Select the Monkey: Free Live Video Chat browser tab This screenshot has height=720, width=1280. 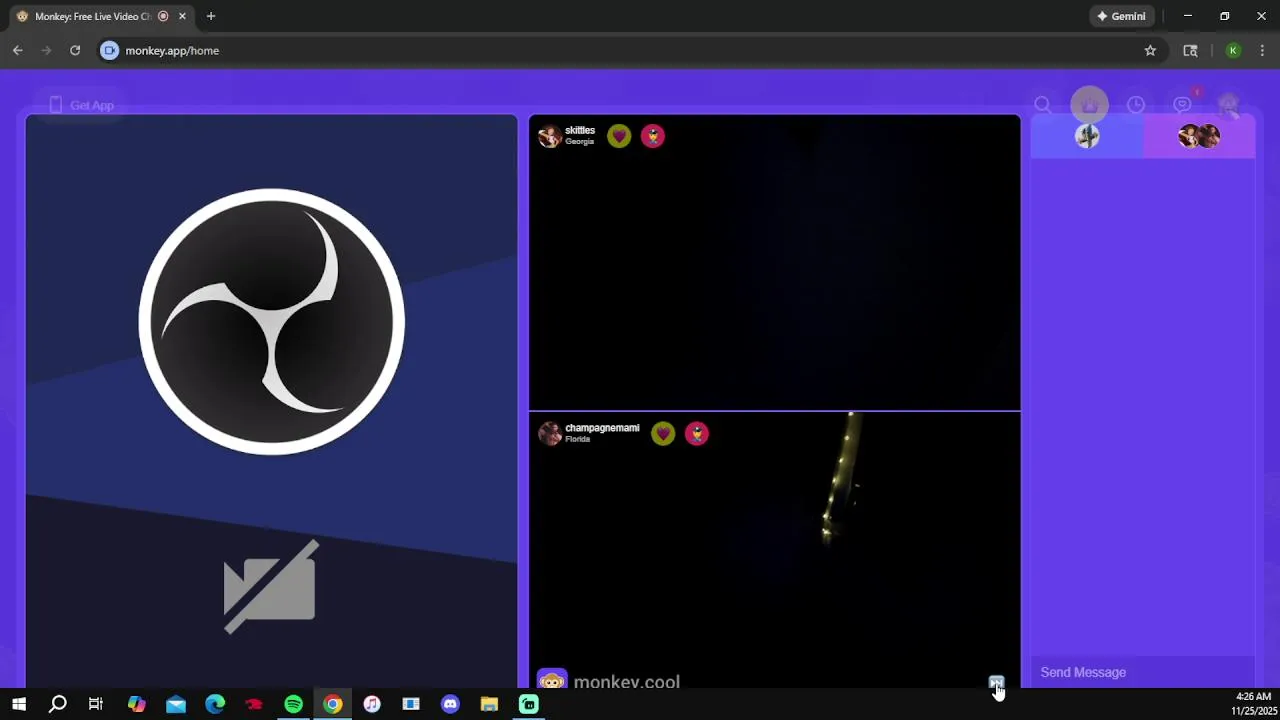point(100,16)
